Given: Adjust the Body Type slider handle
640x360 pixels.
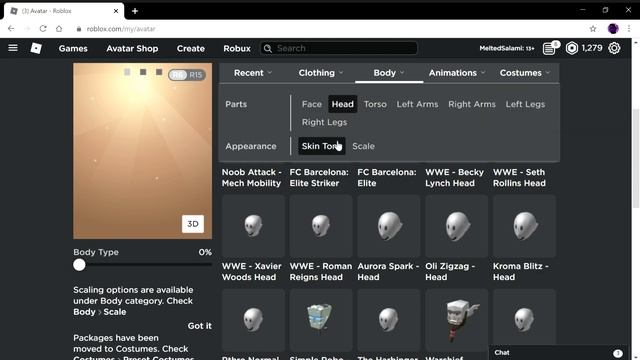Looking at the screenshot, I should pos(79,265).
